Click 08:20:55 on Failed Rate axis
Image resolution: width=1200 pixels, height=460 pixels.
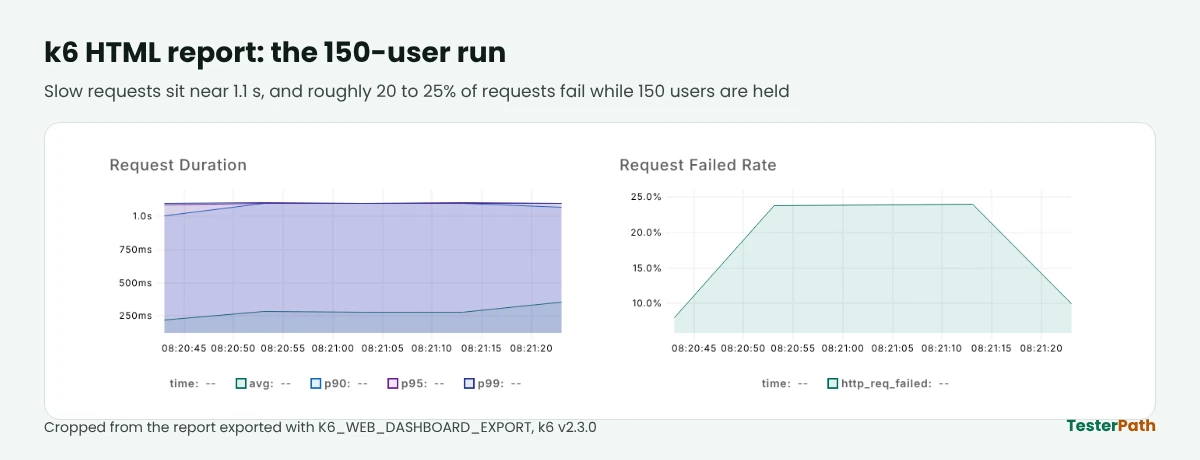793,349
